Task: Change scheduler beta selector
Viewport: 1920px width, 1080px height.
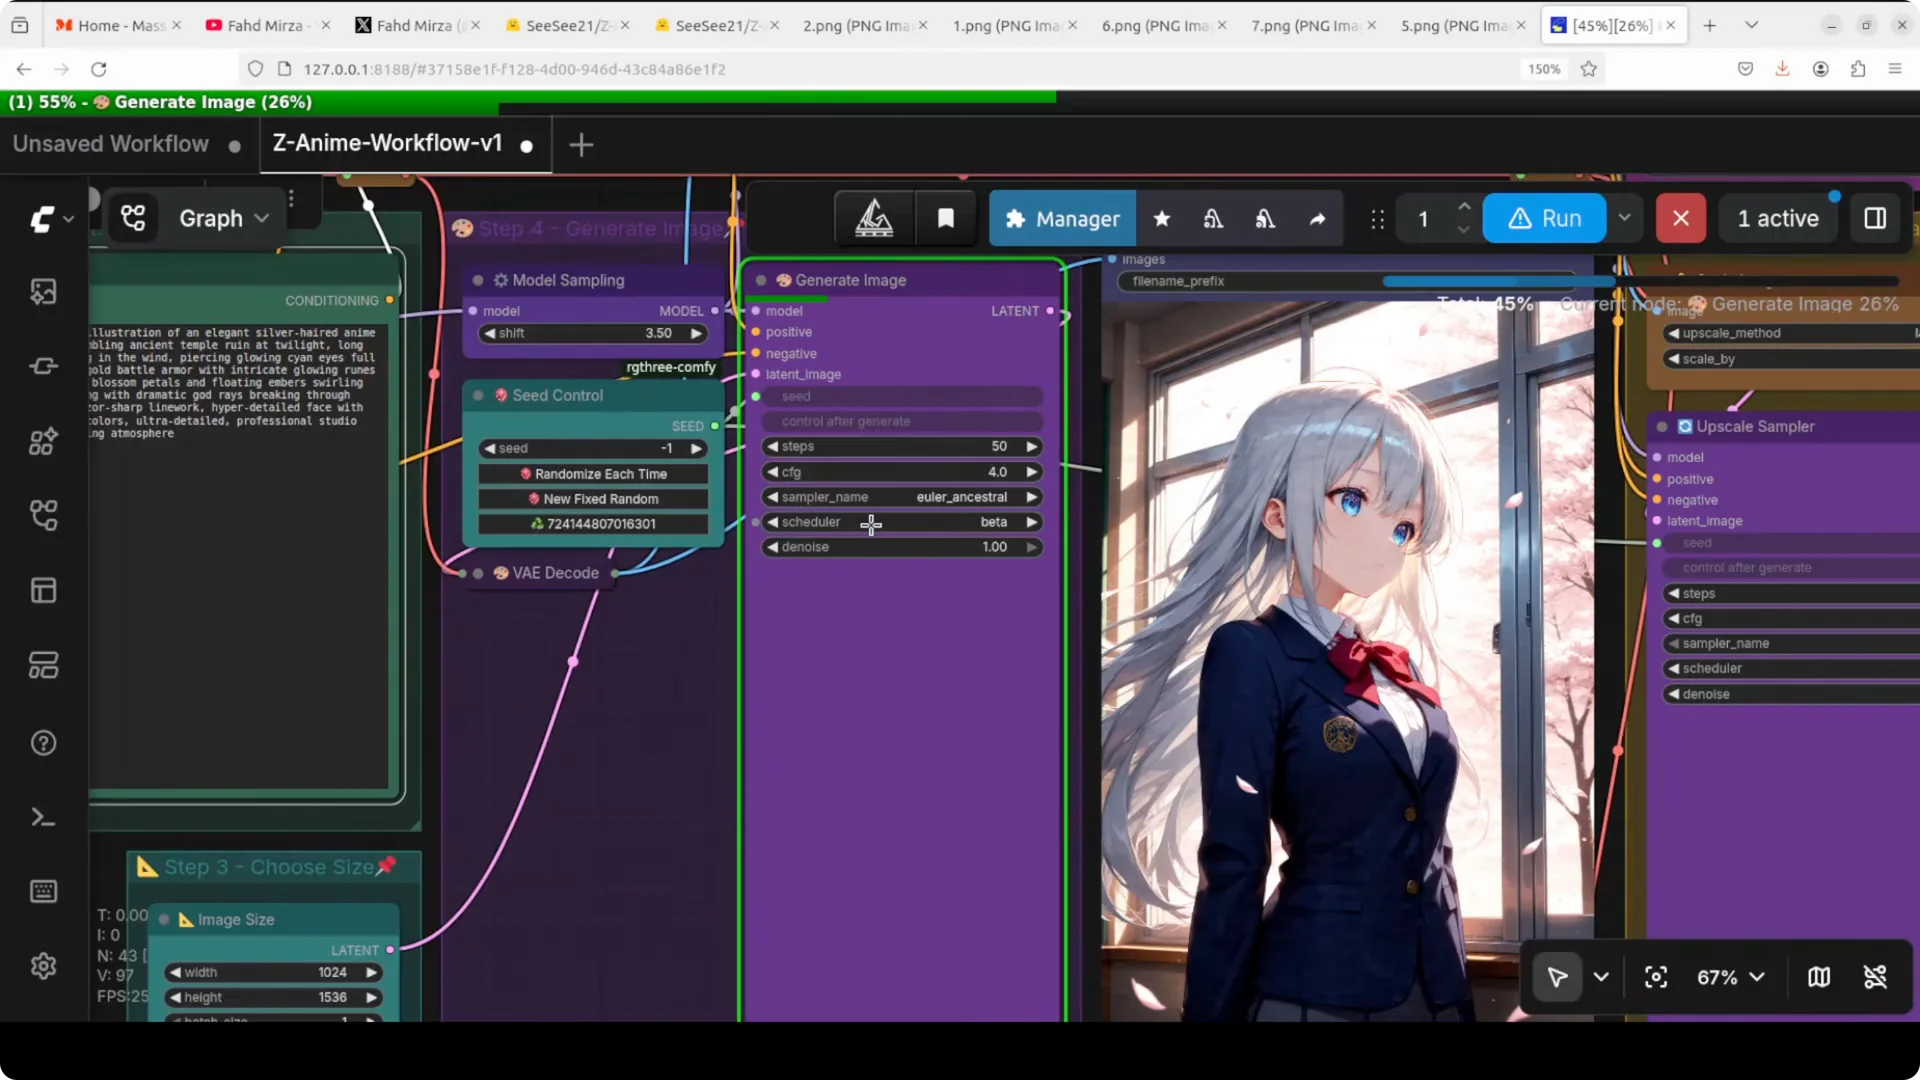Action: (902, 522)
